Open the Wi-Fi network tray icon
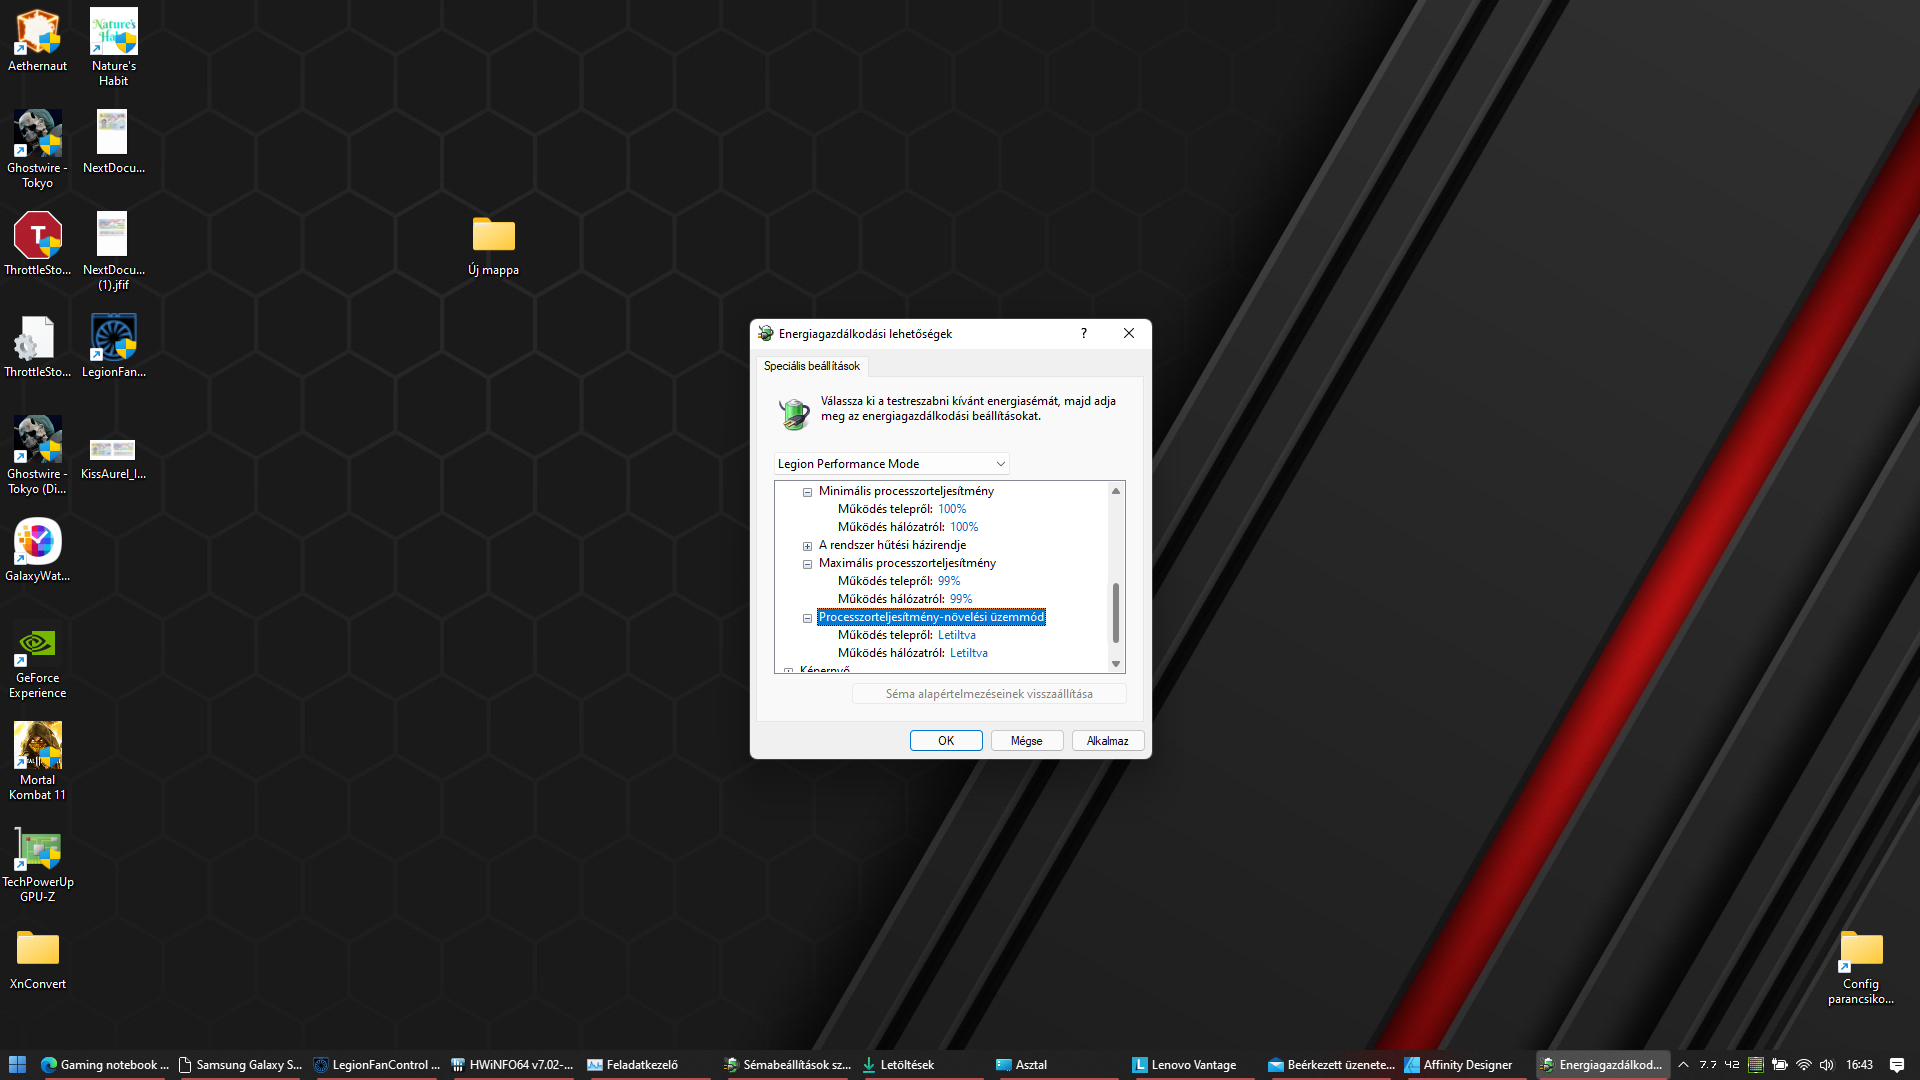This screenshot has width=1920, height=1080. (1804, 1064)
